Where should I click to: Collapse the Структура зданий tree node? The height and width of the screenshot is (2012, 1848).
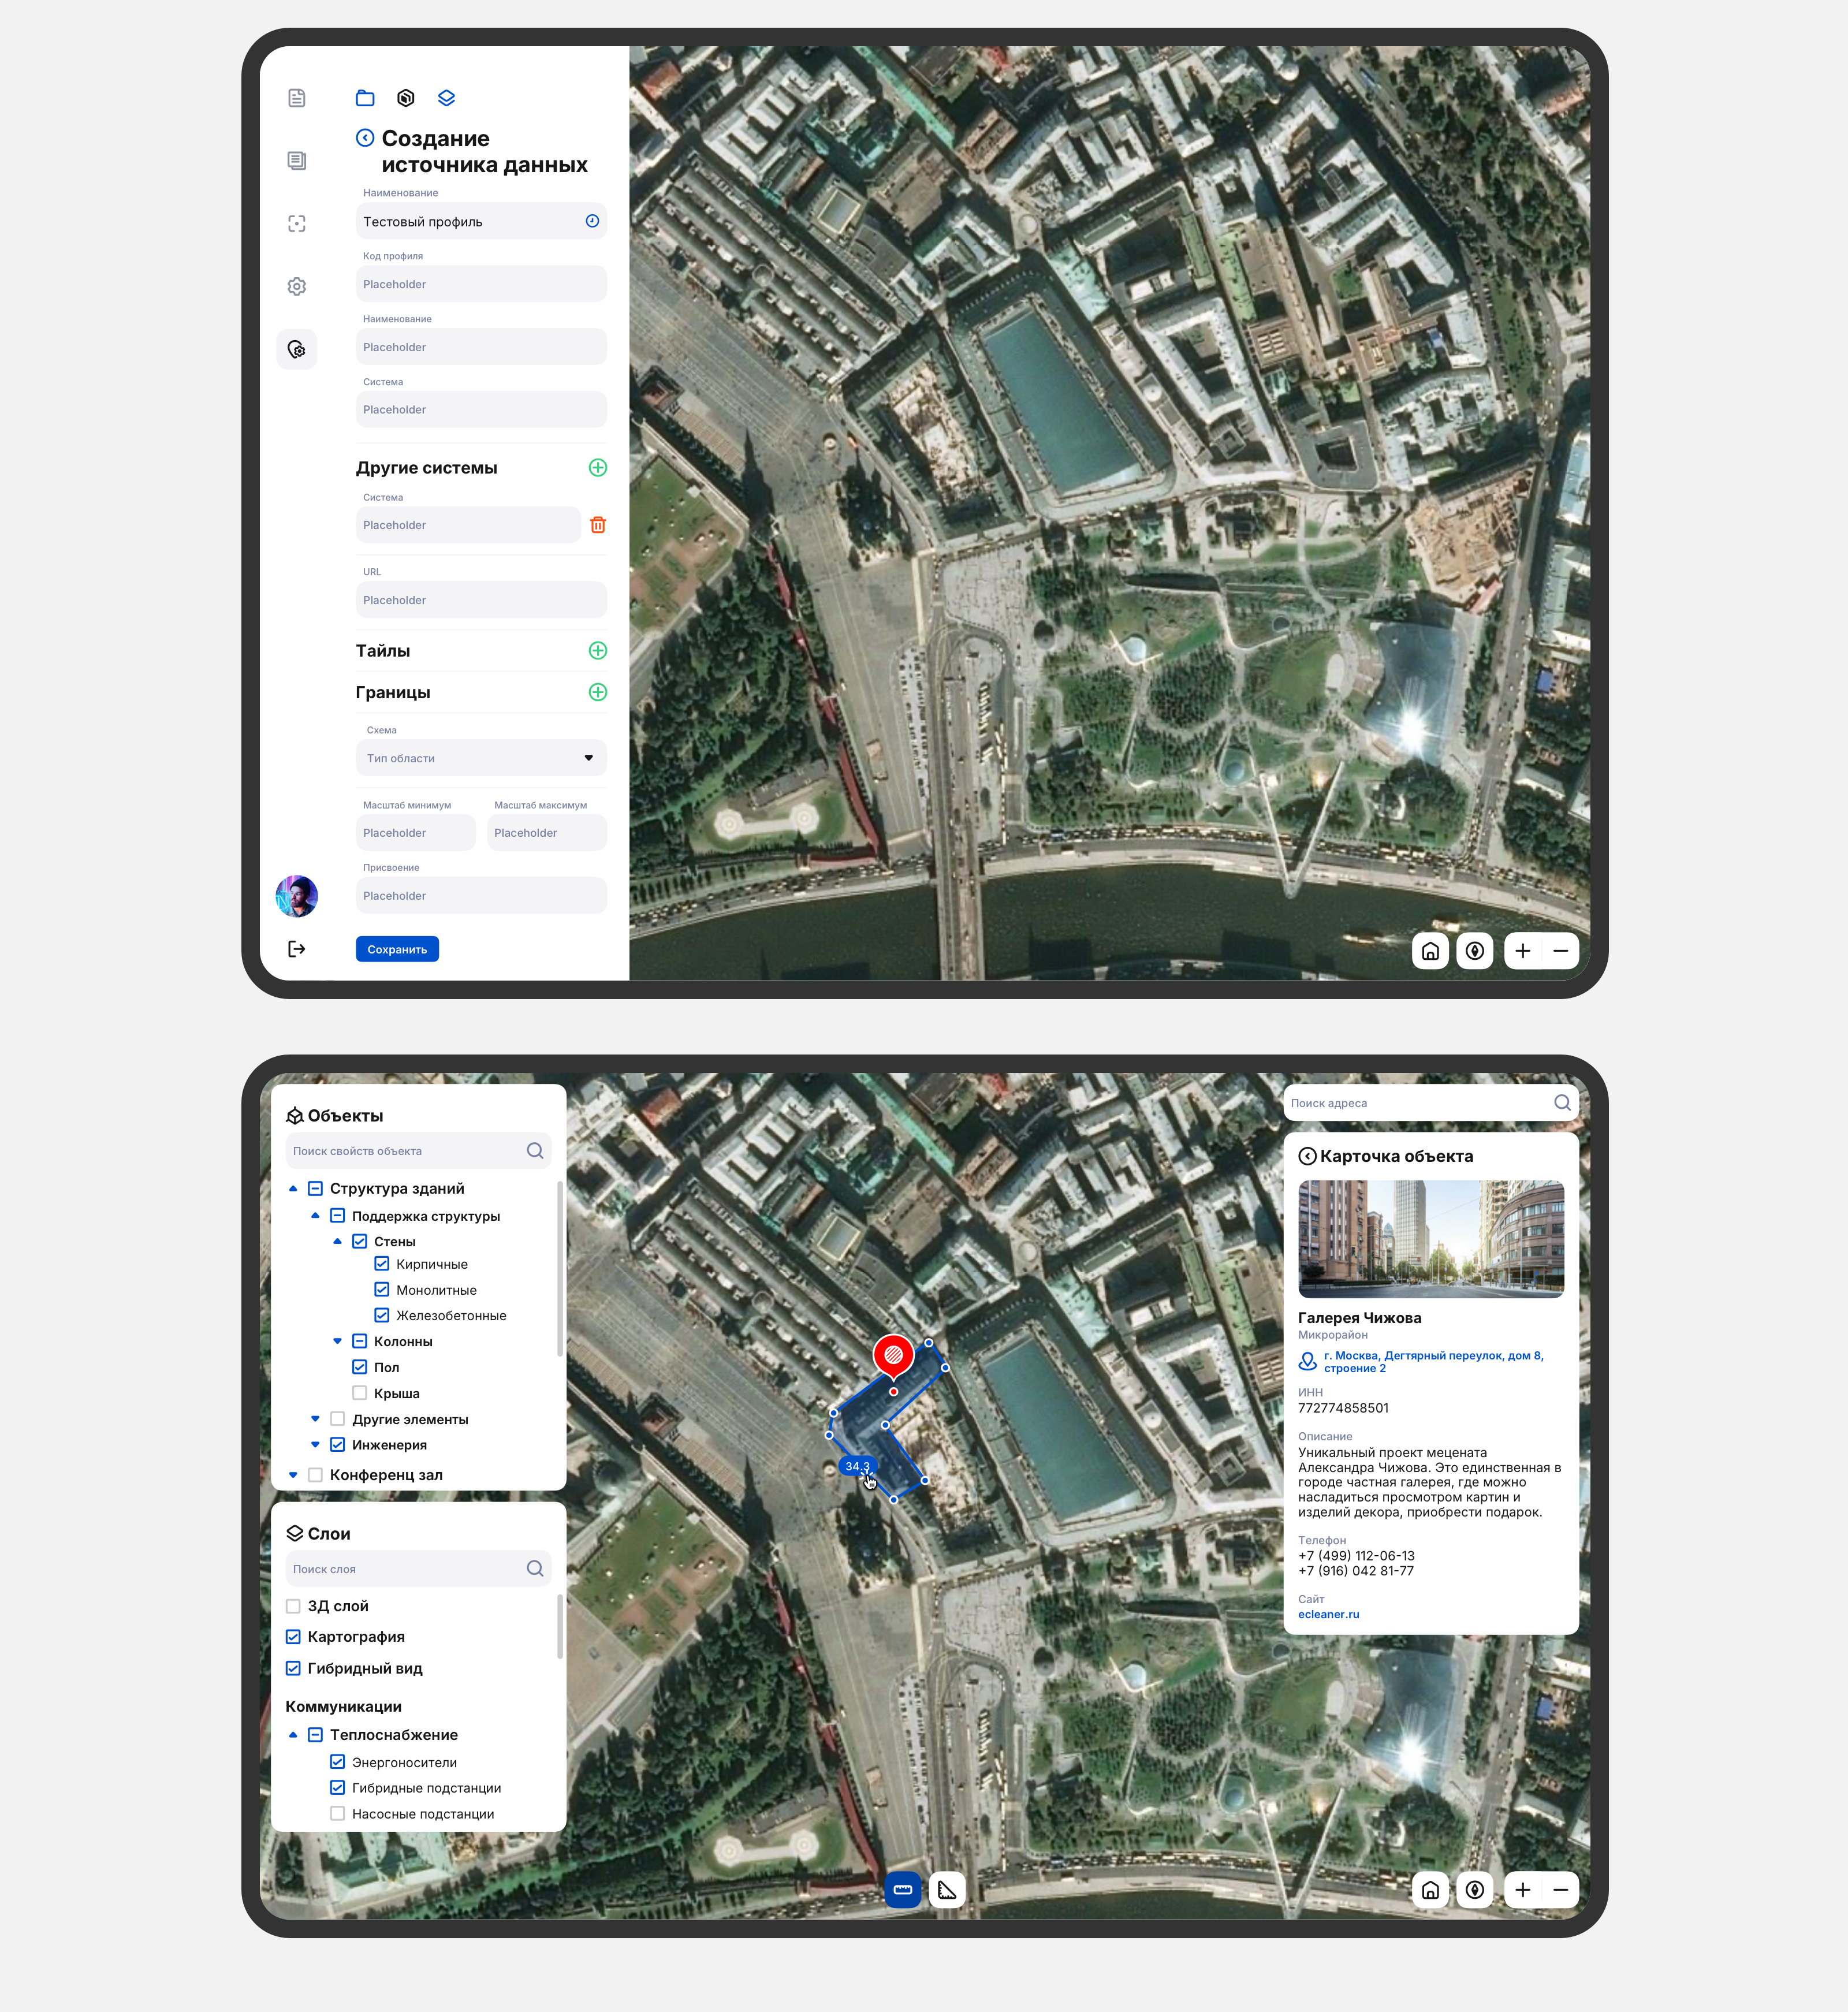coord(293,1189)
